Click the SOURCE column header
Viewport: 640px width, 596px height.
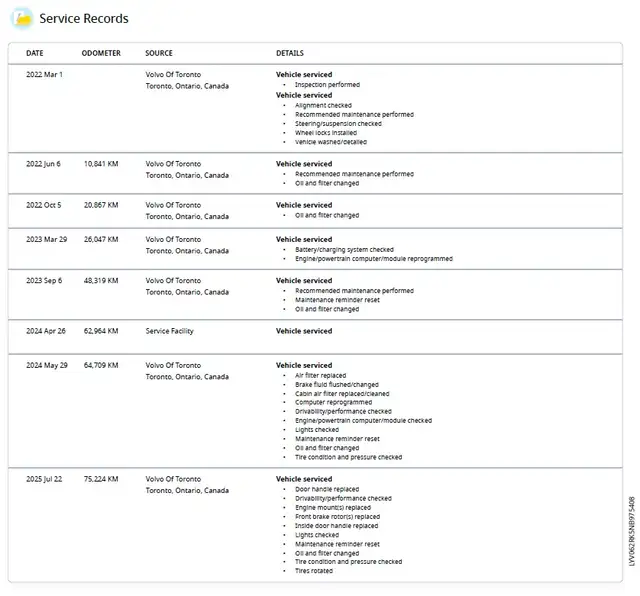(x=158, y=53)
